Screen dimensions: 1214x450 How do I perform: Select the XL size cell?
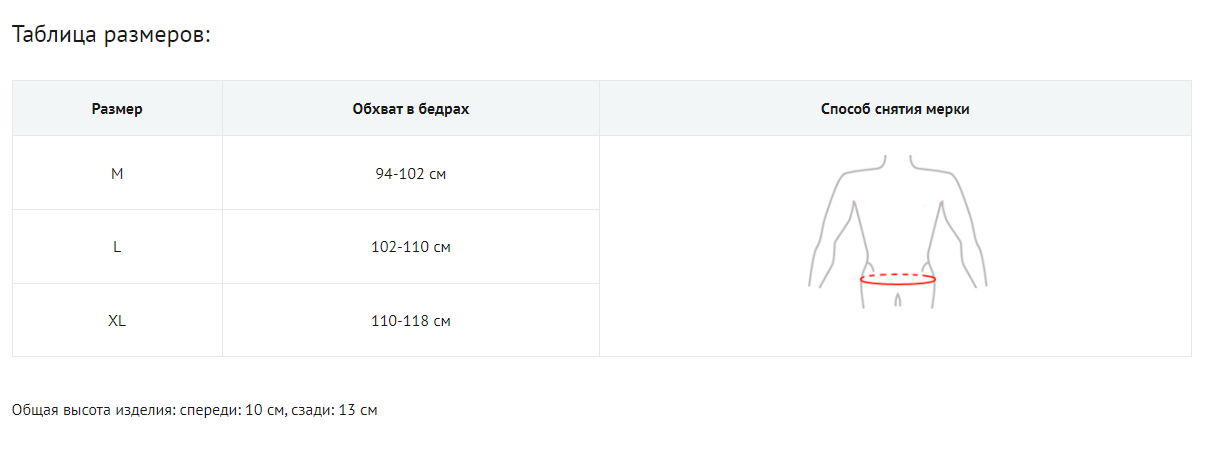click(117, 321)
